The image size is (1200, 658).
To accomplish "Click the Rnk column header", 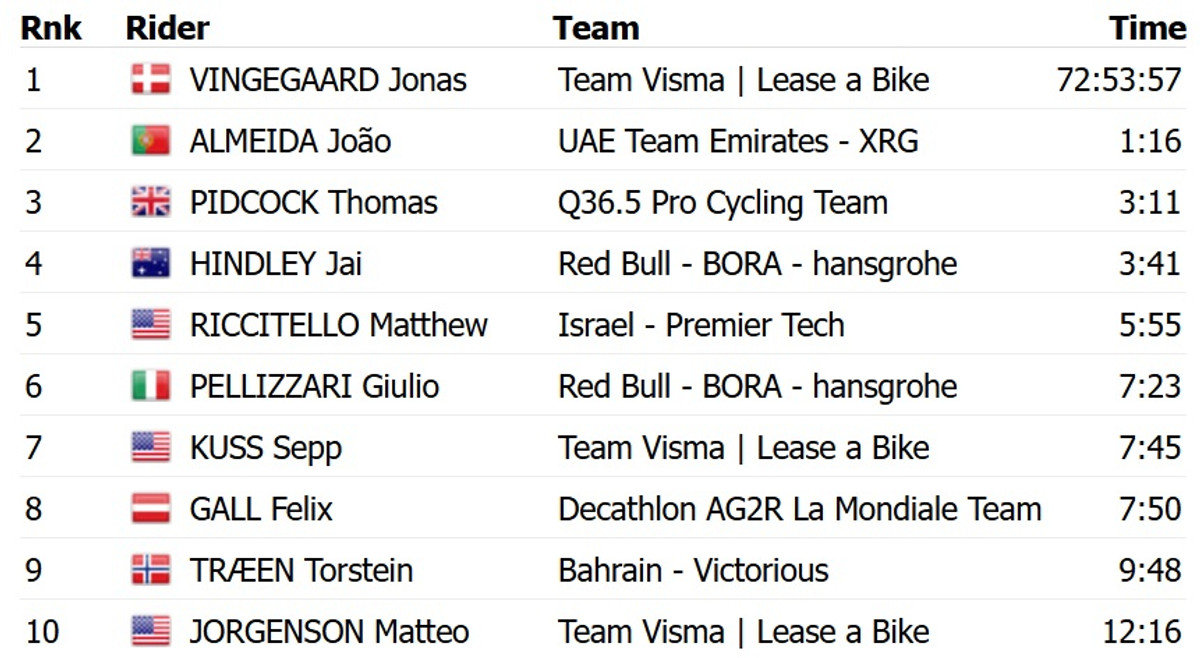I will (52, 28).
